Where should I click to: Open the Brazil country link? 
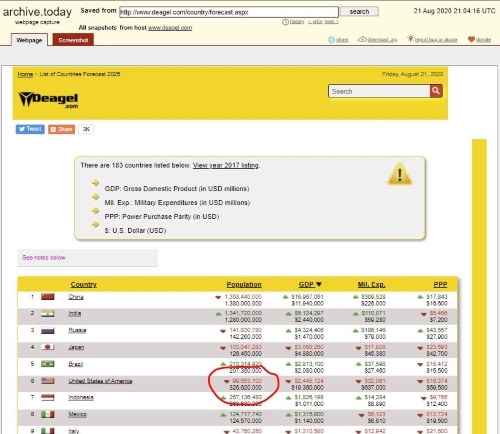pyautogui.click(x=75, y=364)
